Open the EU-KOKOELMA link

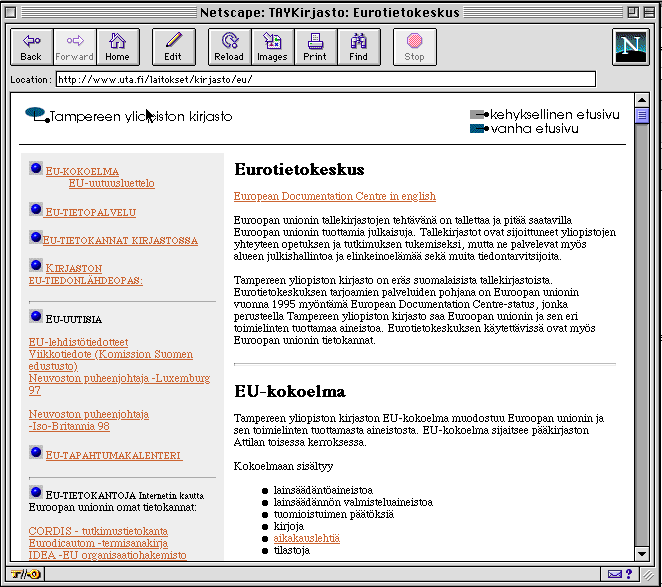tap(82, 171)
